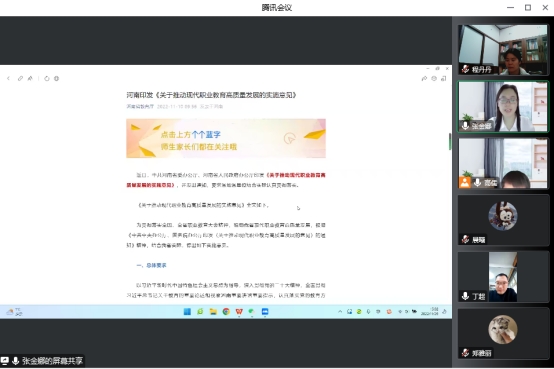The height and width of the screenshot is (369, 554).
Task: Click the article page vertical scrollbar handle
Action: pyautogui.click(x=450, y=141)
